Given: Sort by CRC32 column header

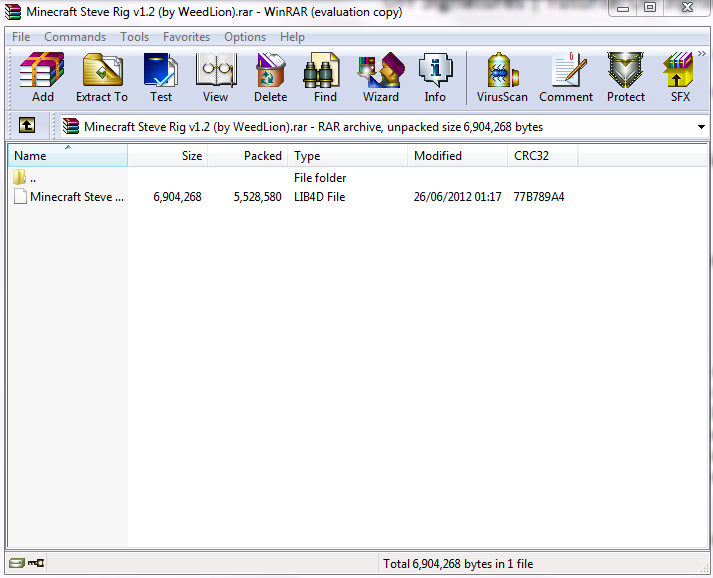Looking at the screenshot, I should pyautogui.click(x=542, y=156).
